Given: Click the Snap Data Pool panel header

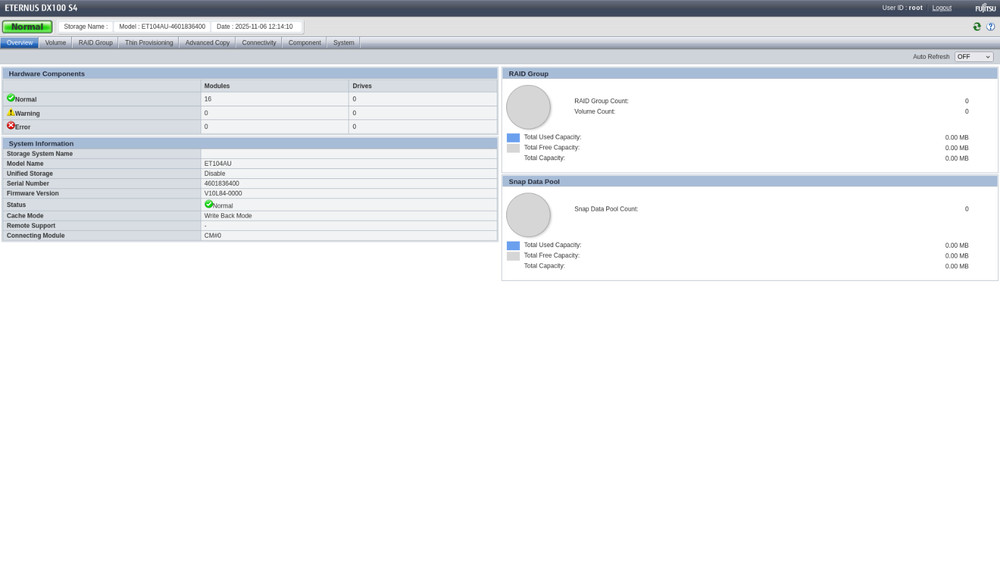Looking at the screenshot, I should 749,182.
